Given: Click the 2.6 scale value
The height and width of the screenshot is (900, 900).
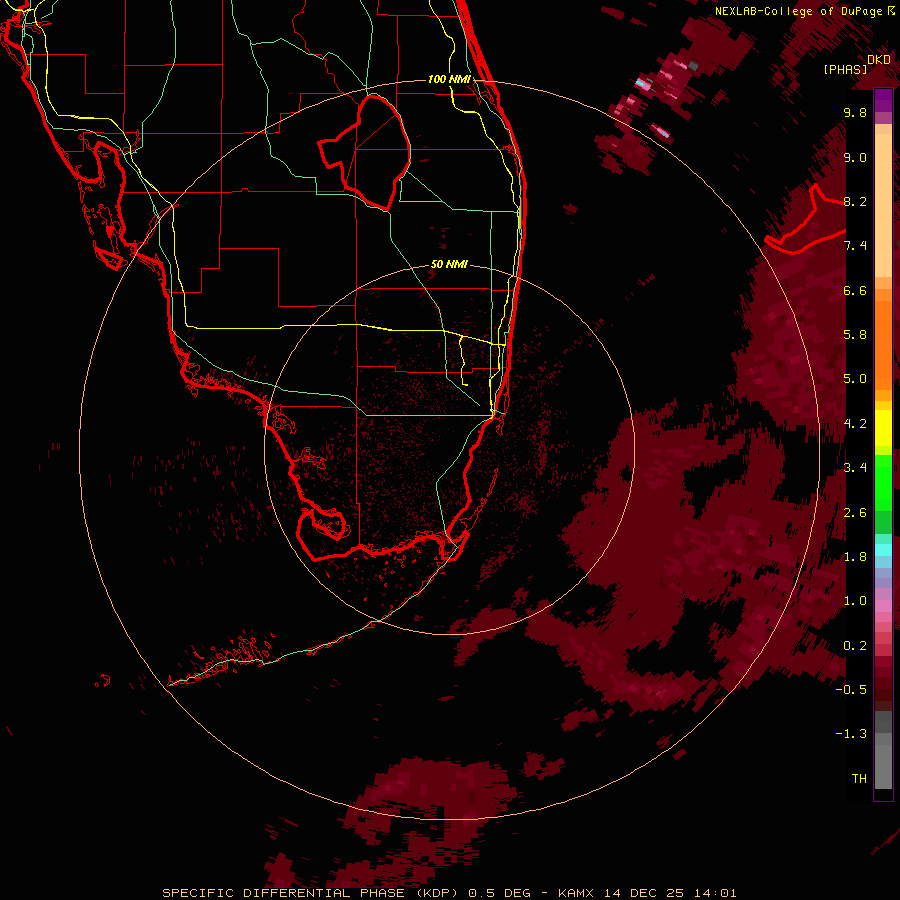Looking at the screenshot, I should (855, 513).
